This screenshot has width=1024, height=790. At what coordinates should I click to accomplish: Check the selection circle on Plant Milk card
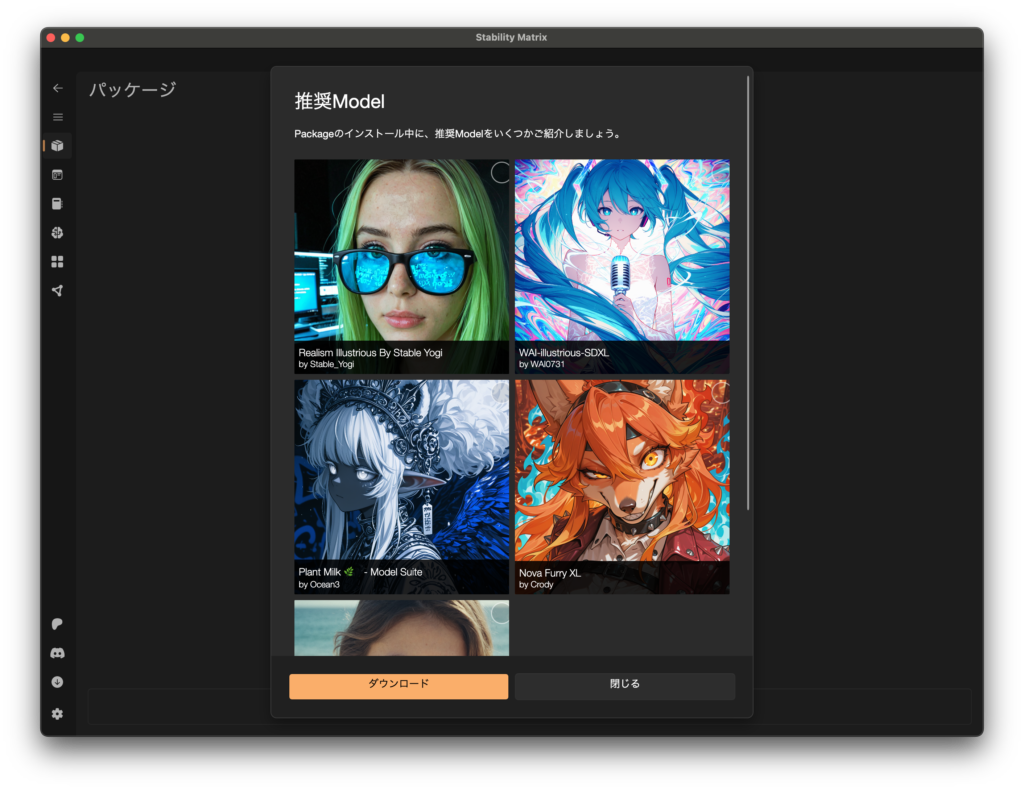[500, 393]
